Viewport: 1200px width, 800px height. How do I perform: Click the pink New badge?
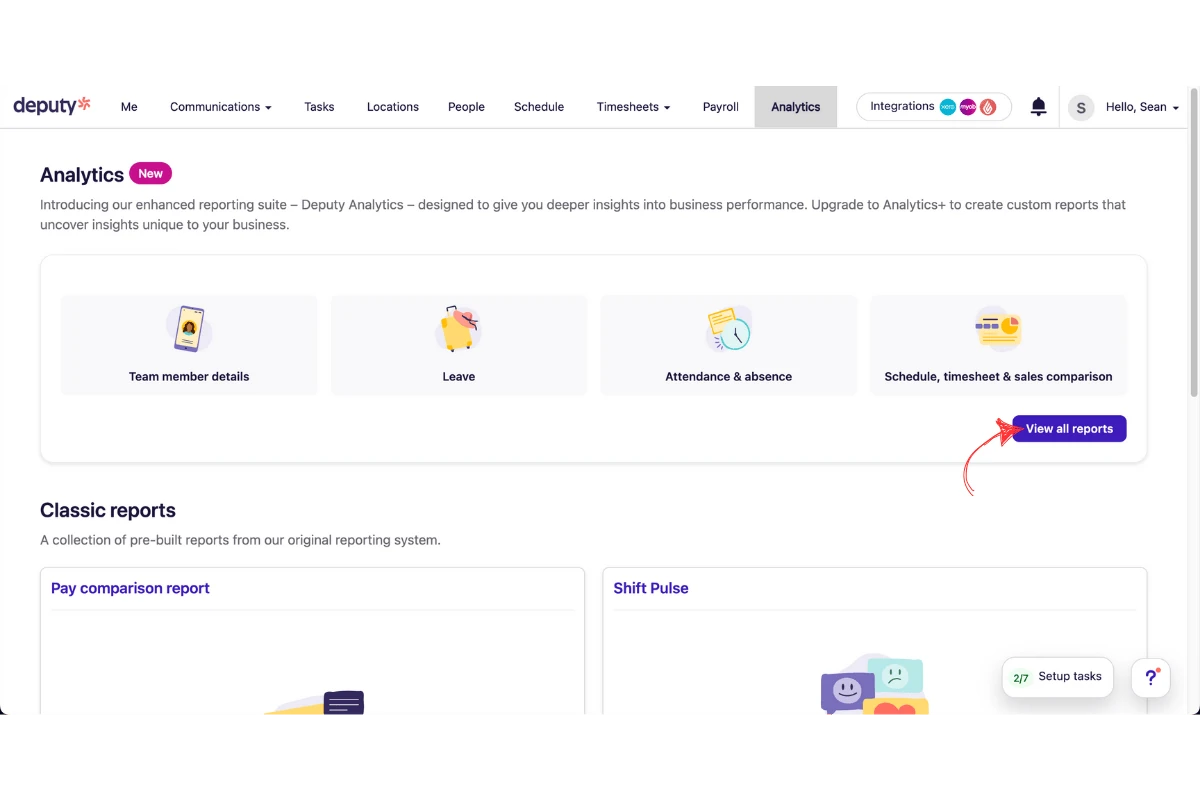(x=151, y=174)
